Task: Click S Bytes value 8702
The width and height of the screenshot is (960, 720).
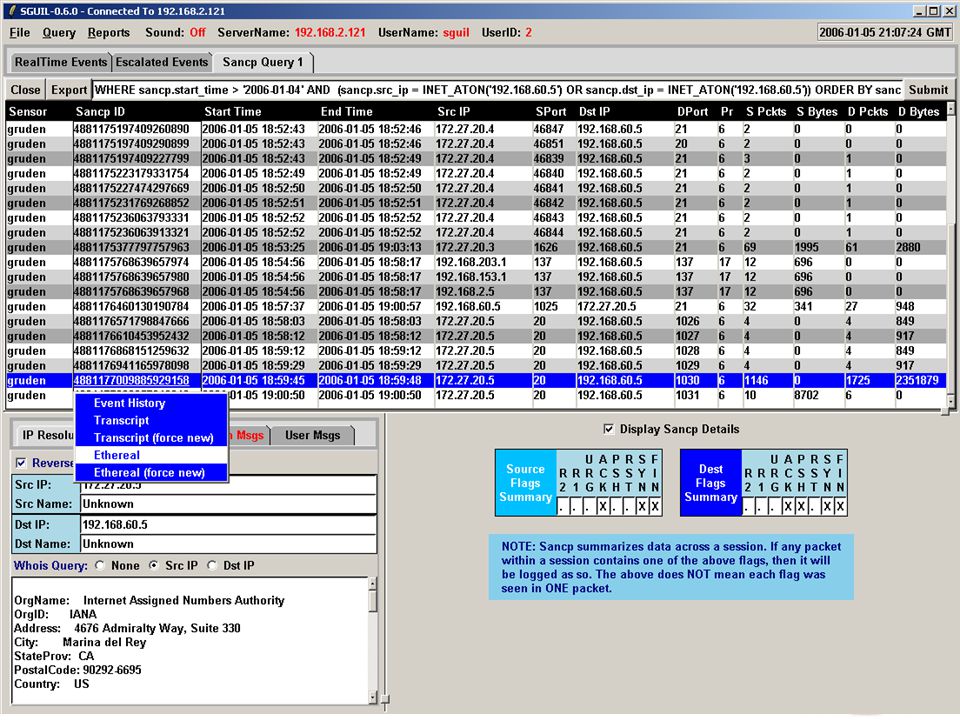Action: point(806,395)
